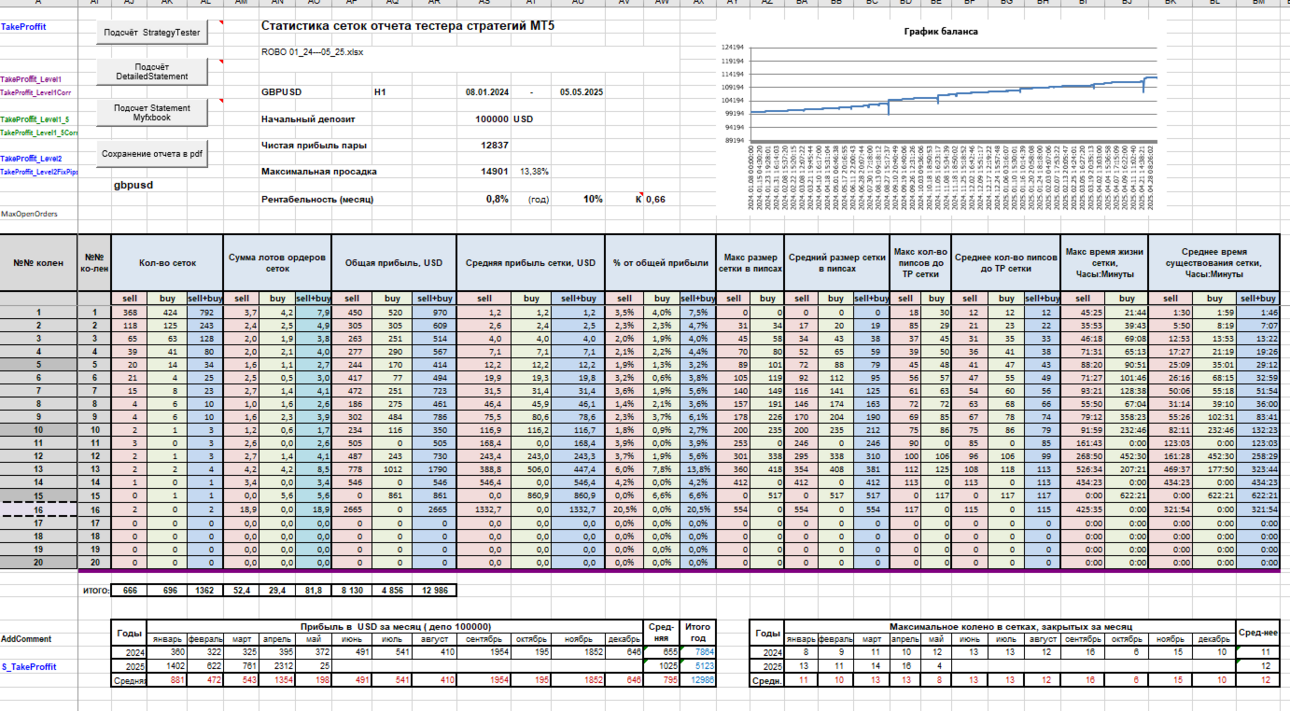Select the net profit value 12837

click(x=495, y=145)
